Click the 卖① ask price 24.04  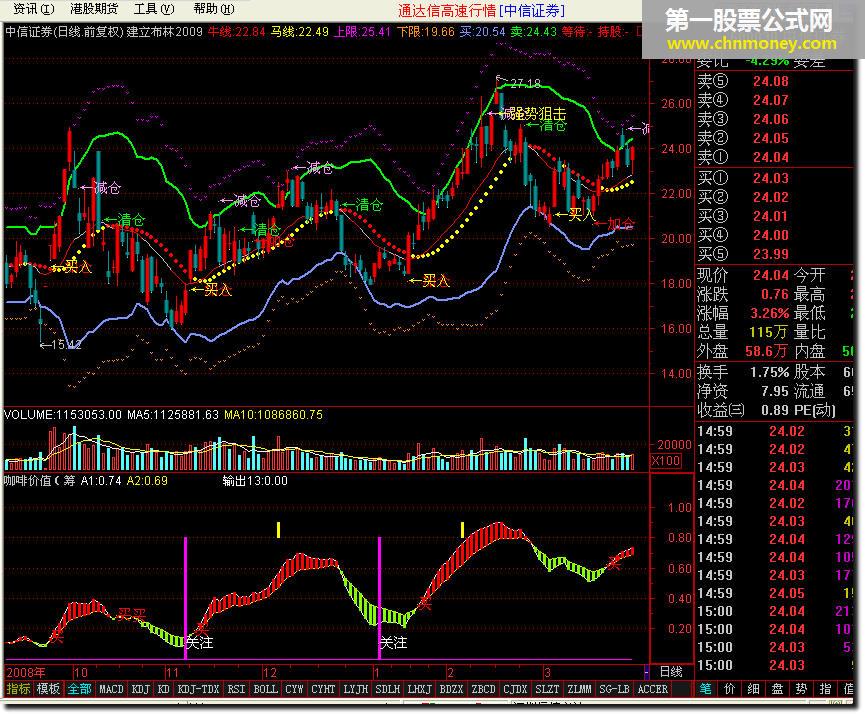(x=771, y=157)
